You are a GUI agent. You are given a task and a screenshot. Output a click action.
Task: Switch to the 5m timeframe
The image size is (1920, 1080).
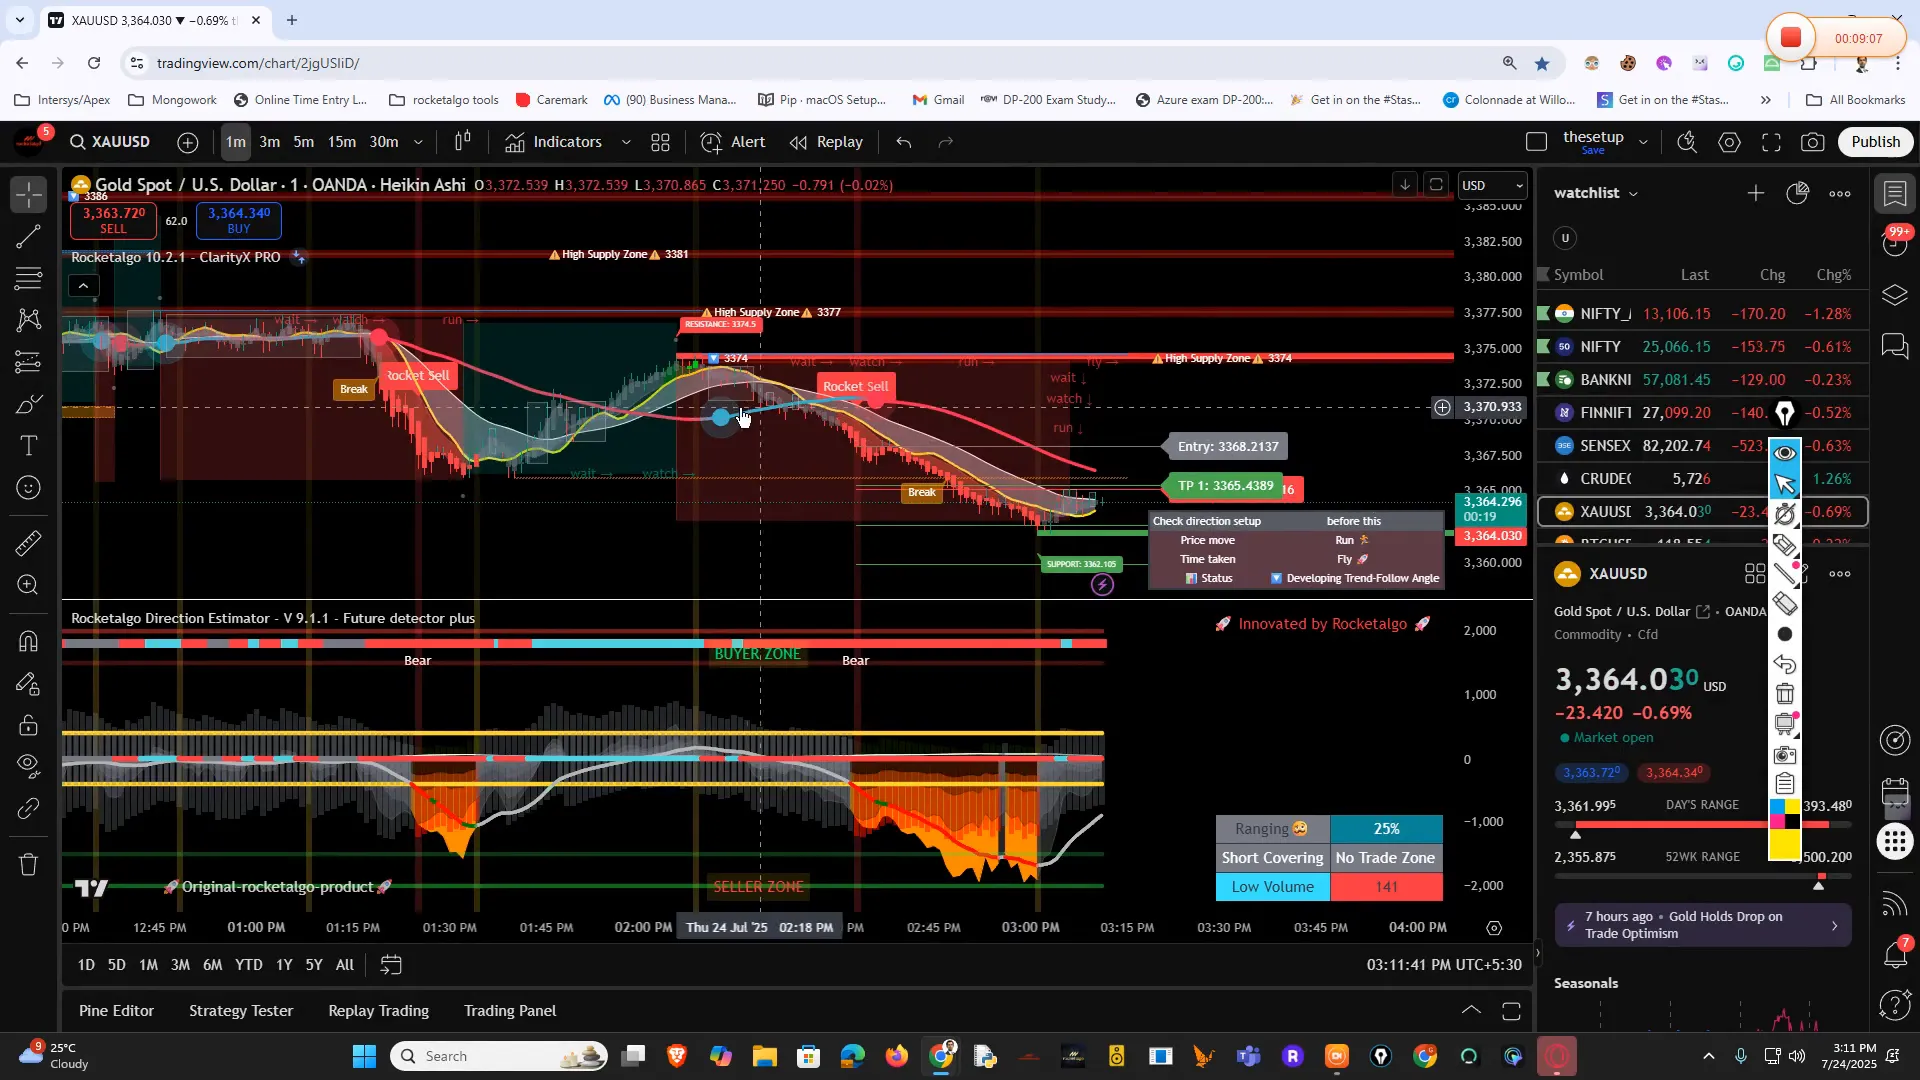pos(304,142)
